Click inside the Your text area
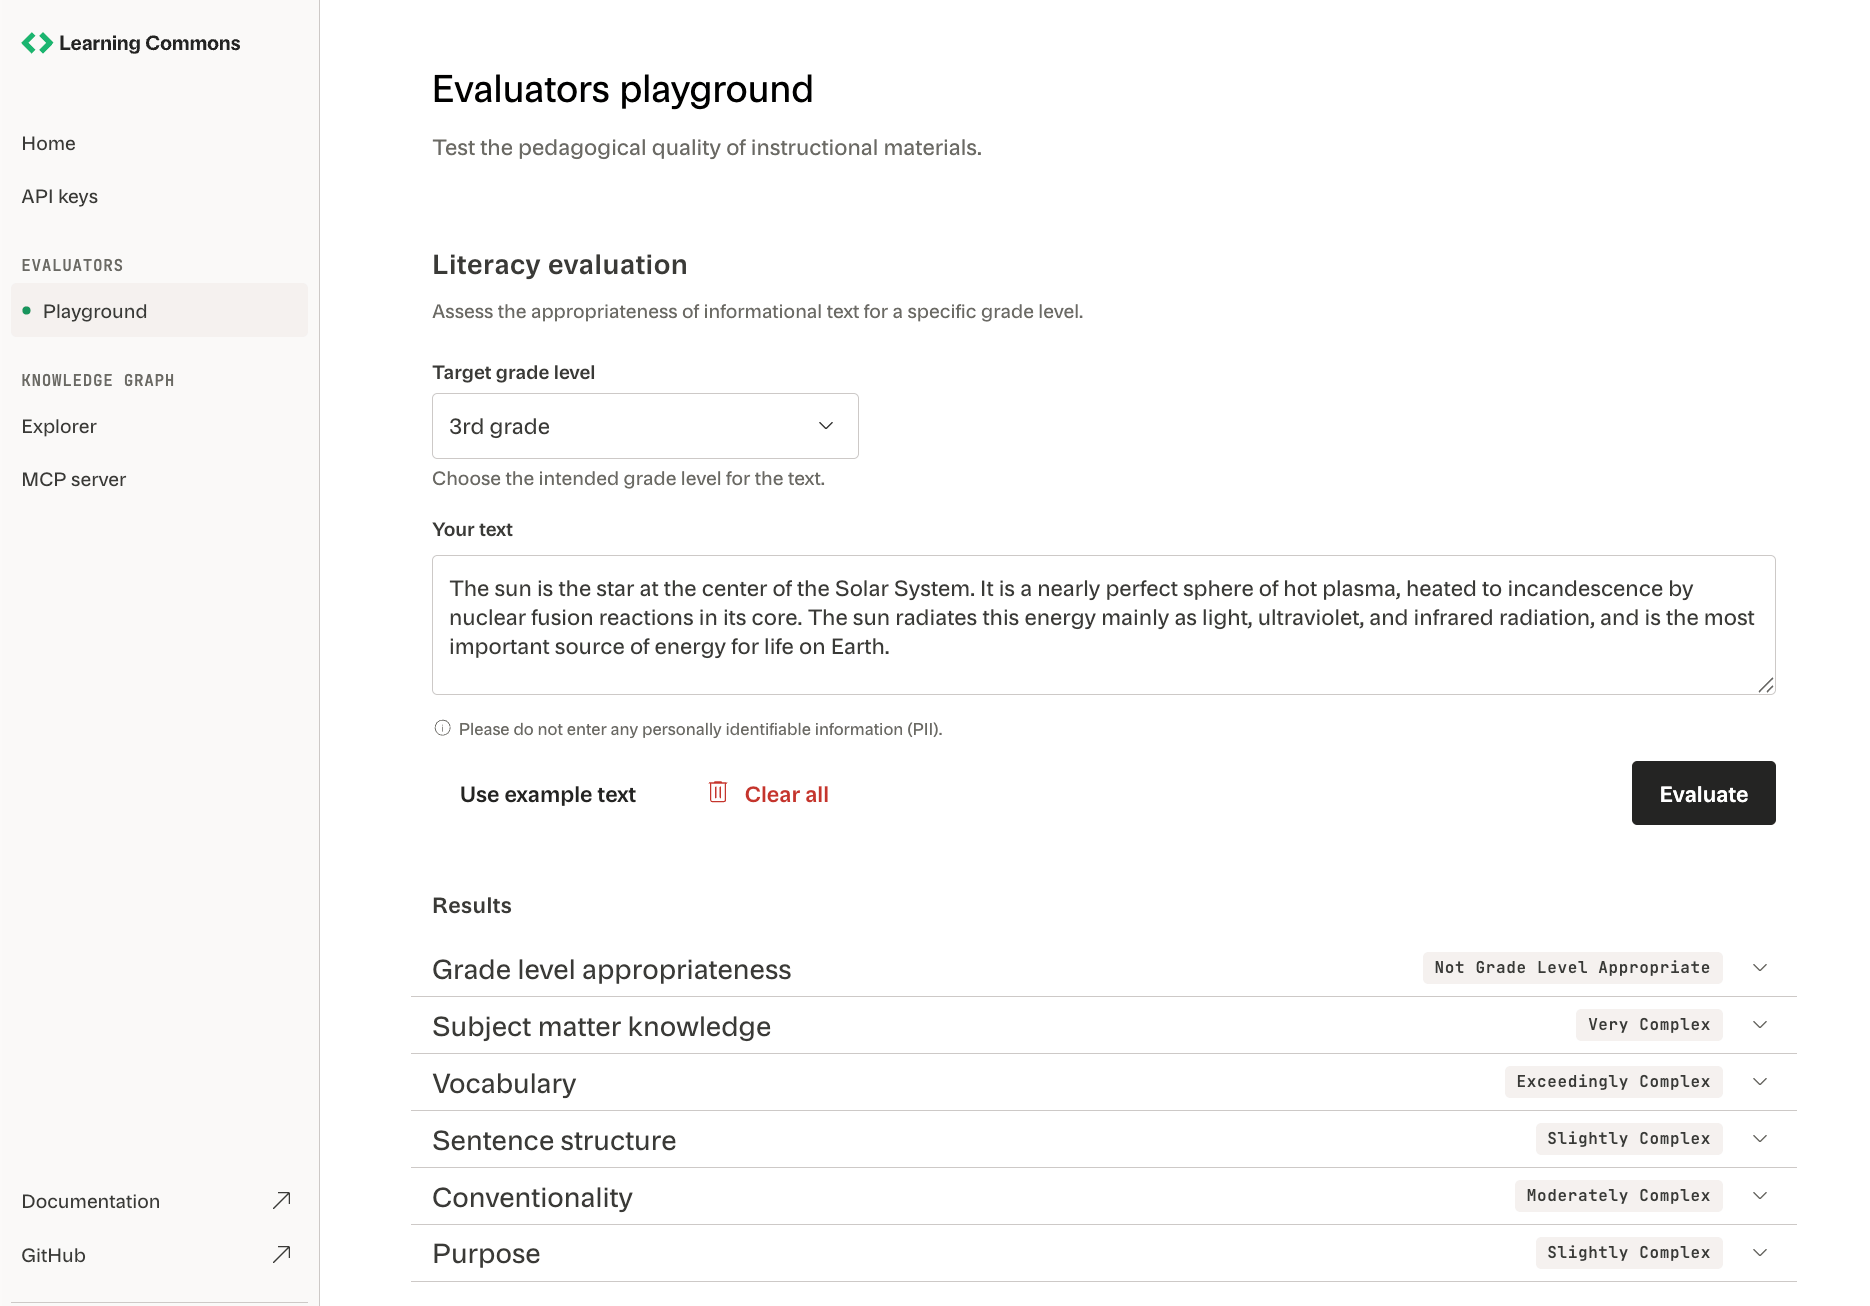1870x1306 pixels. coord(1104,625)
